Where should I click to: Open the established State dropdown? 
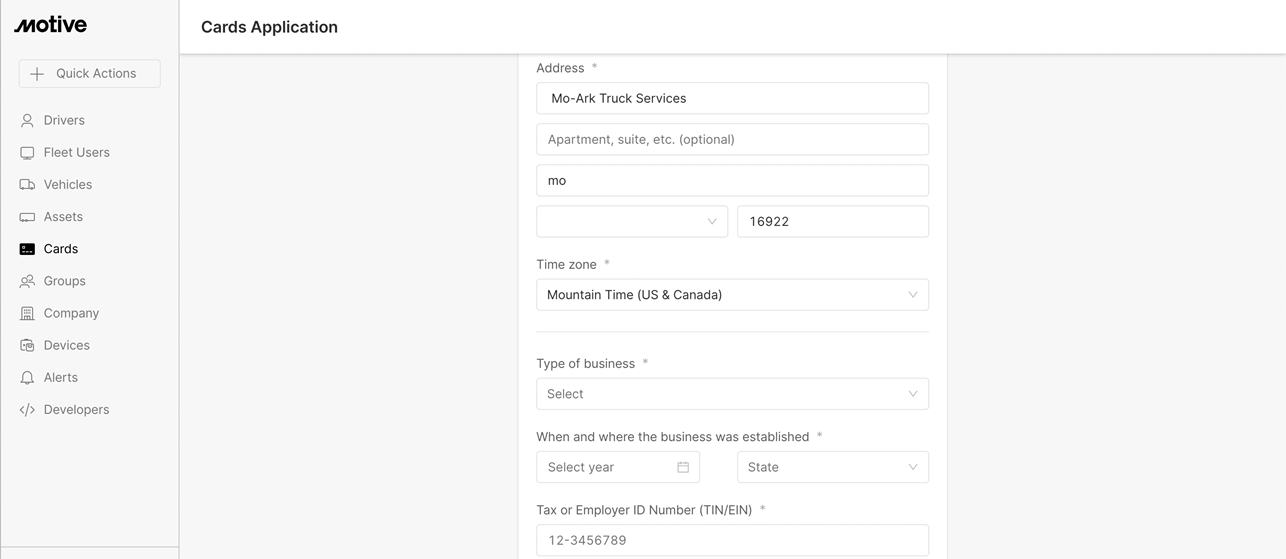click(832, 467)
